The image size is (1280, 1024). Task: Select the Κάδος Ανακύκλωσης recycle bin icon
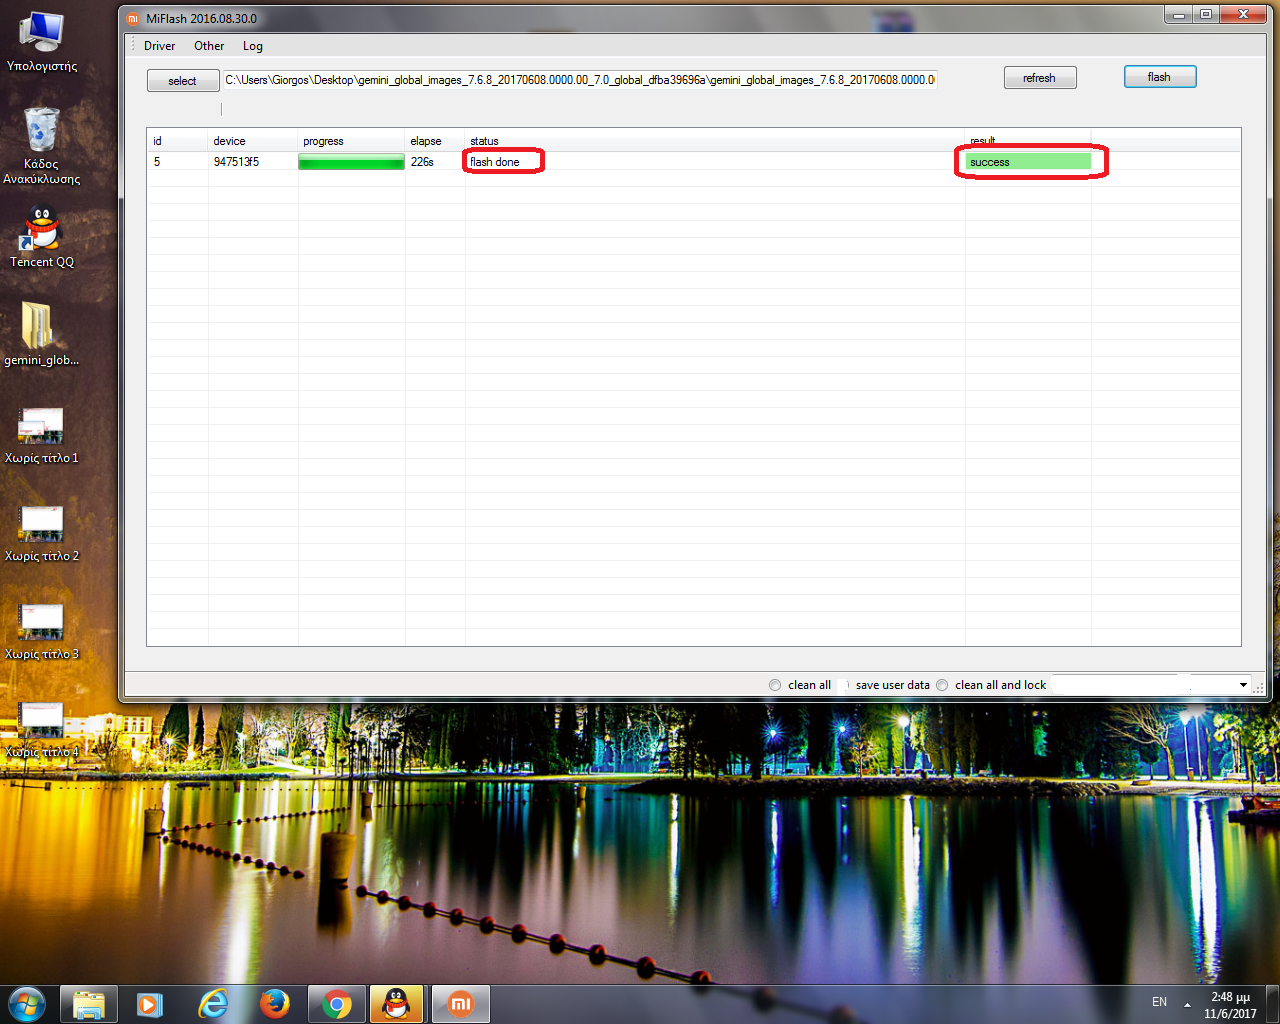(x=42, y=145)
